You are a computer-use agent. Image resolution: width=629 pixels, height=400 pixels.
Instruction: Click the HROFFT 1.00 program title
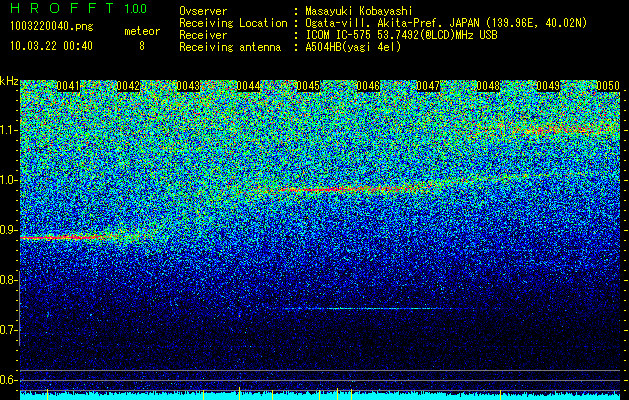pos(79,8)
